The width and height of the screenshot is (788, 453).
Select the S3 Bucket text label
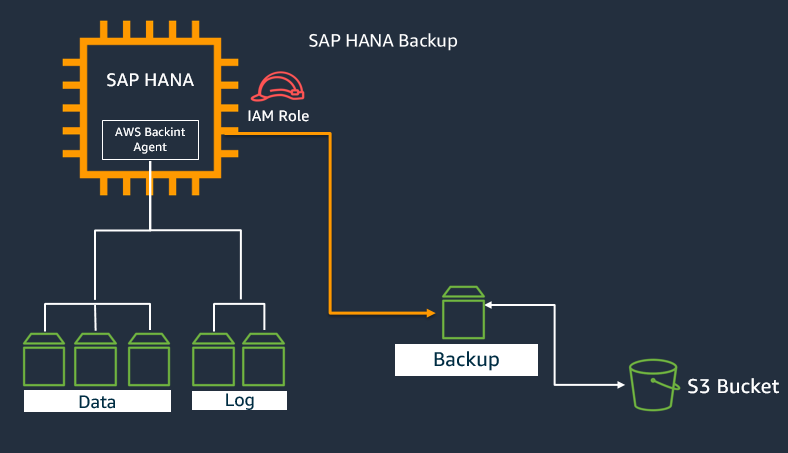click(732, 386)
